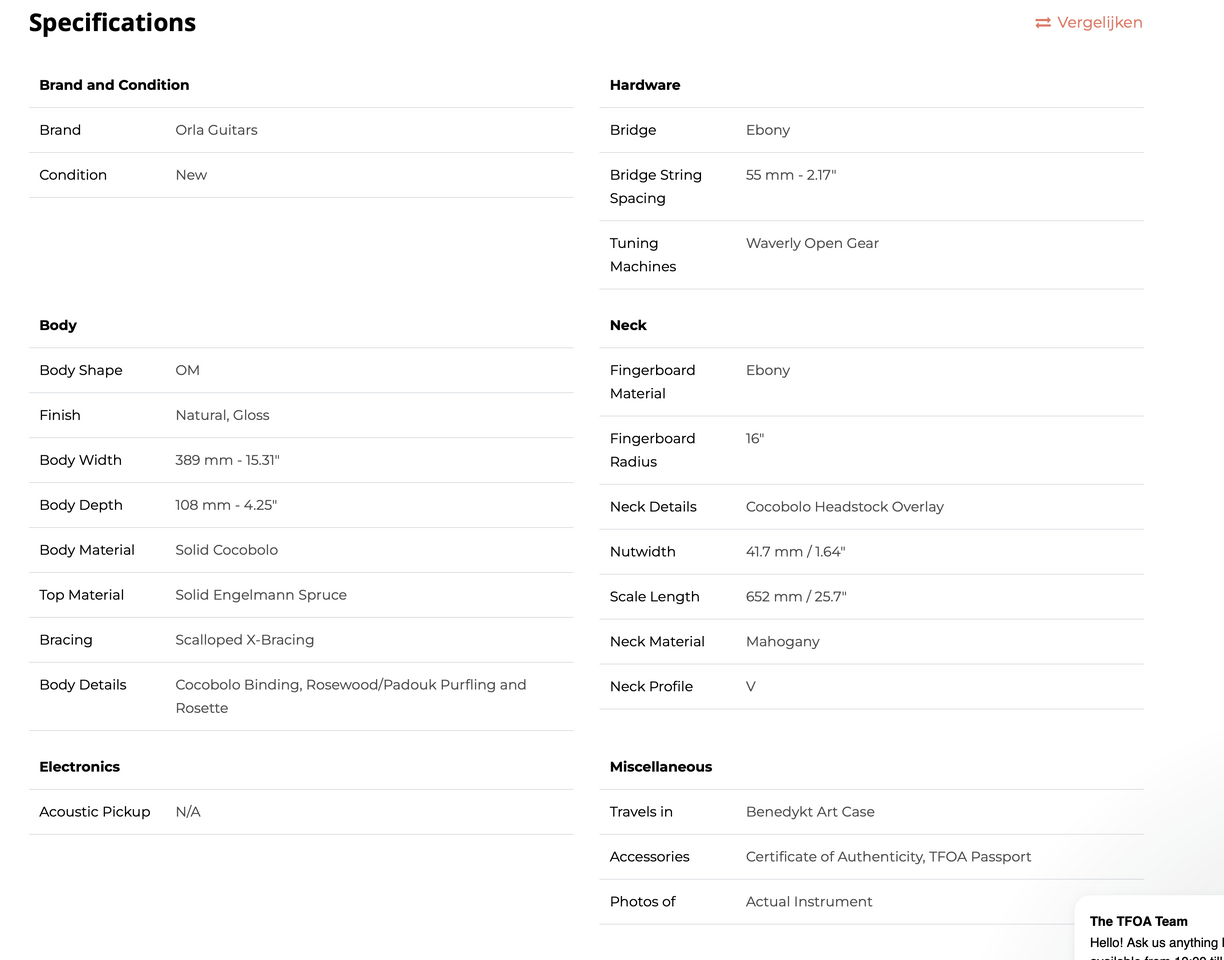Click the 'Body' section header

(x=58, y=325)
